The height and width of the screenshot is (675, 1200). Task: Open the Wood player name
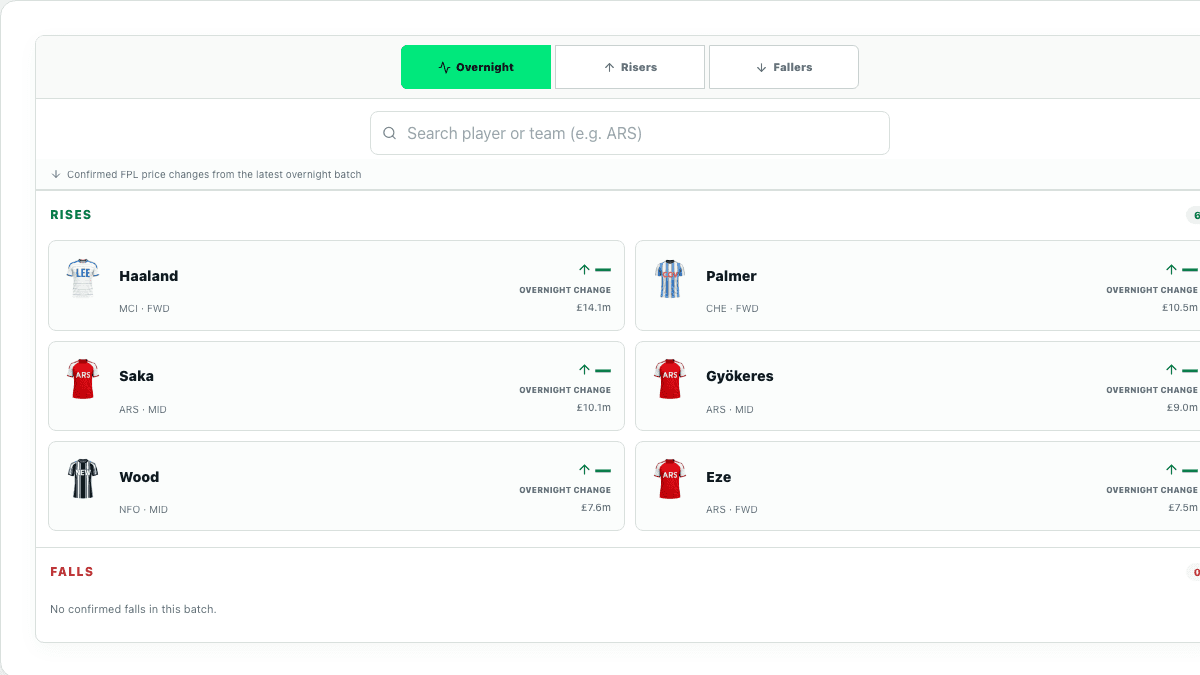pos(139,477)
